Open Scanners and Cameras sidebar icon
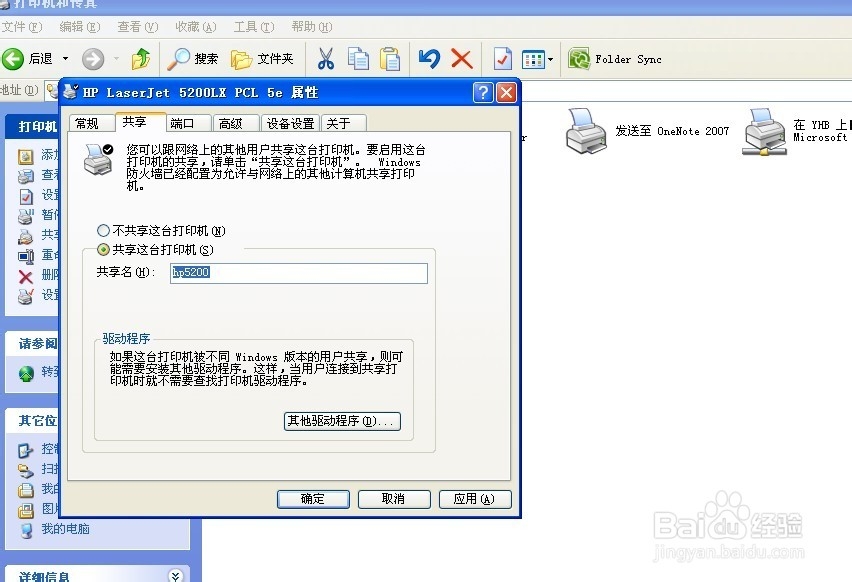Screen dimensions: 852x582 click(26, 470)
